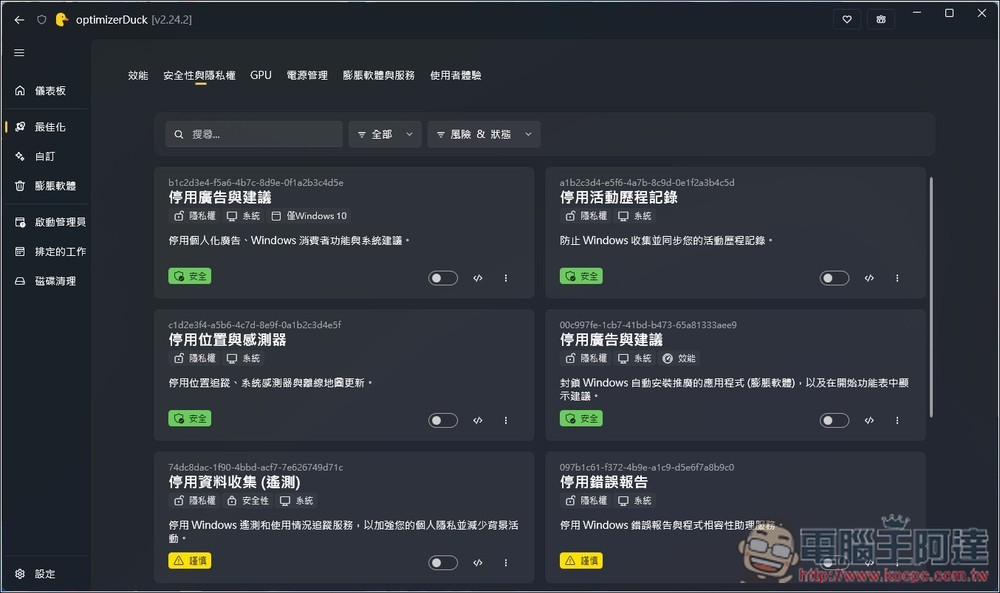Open 磁碟清理 disk cleanup

46,281
